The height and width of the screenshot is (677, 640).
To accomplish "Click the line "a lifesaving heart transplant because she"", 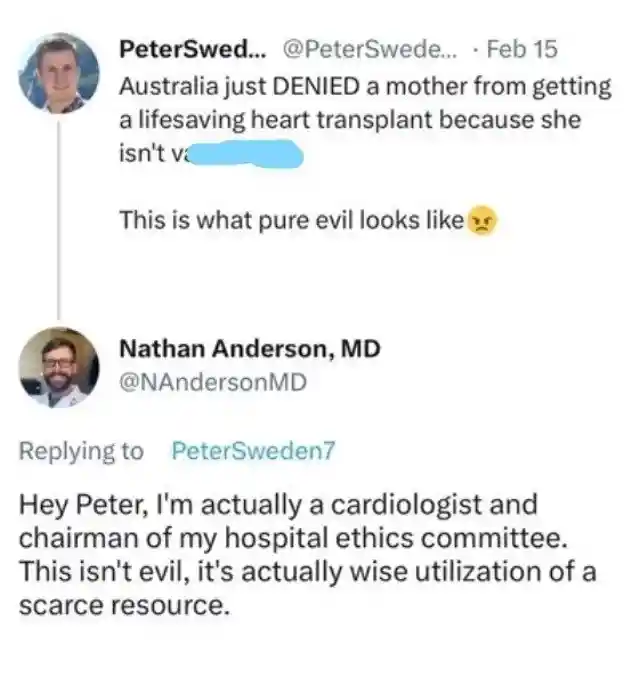I will (350, 120).
